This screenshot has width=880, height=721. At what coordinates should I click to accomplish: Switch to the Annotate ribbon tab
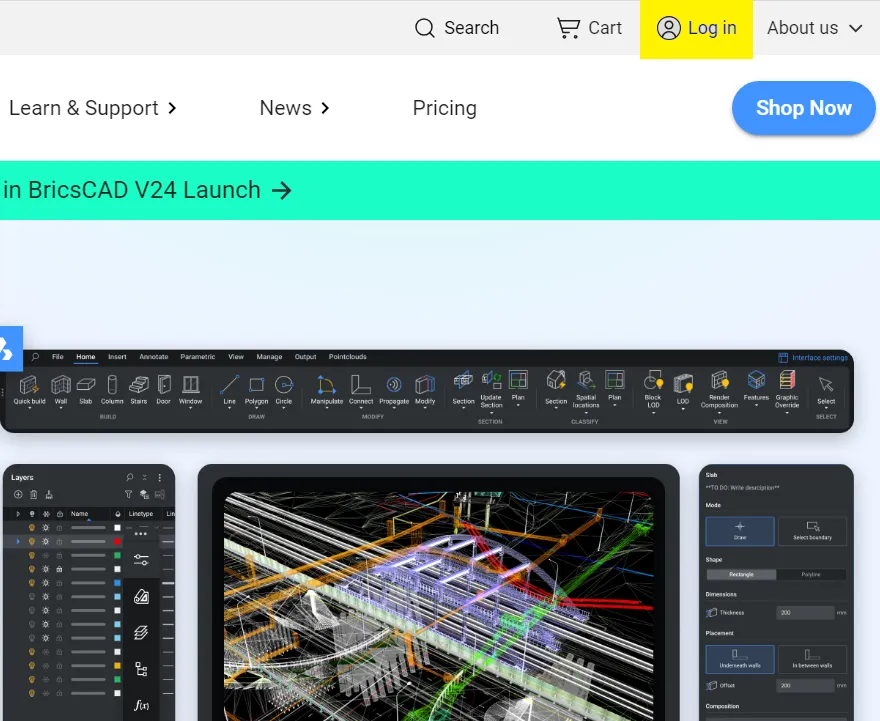coord(154,357)
